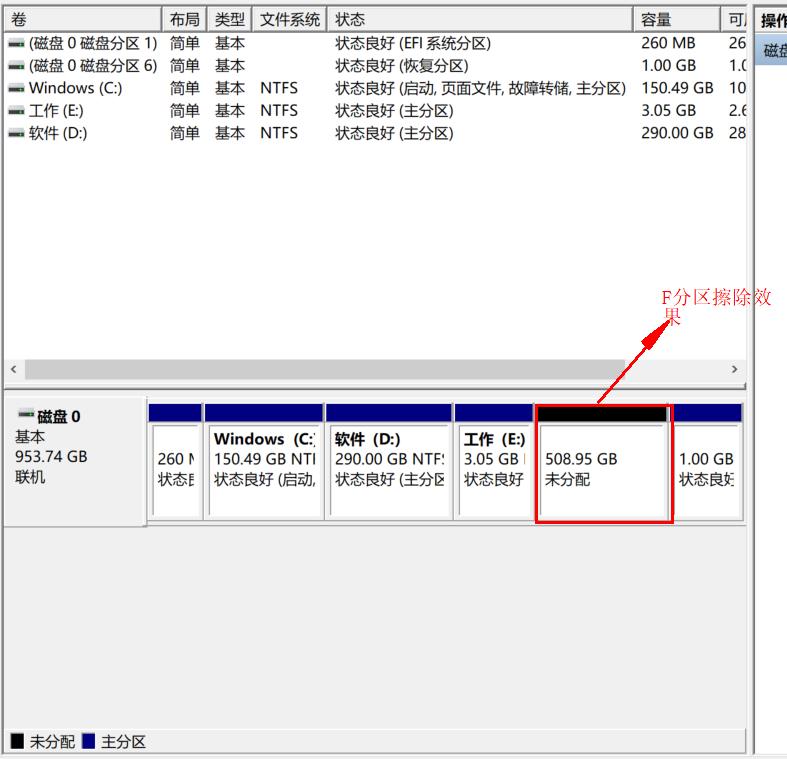Sort by 文件系统 column header
This screenshot has height=759, width=787.
tap(290, 20)
